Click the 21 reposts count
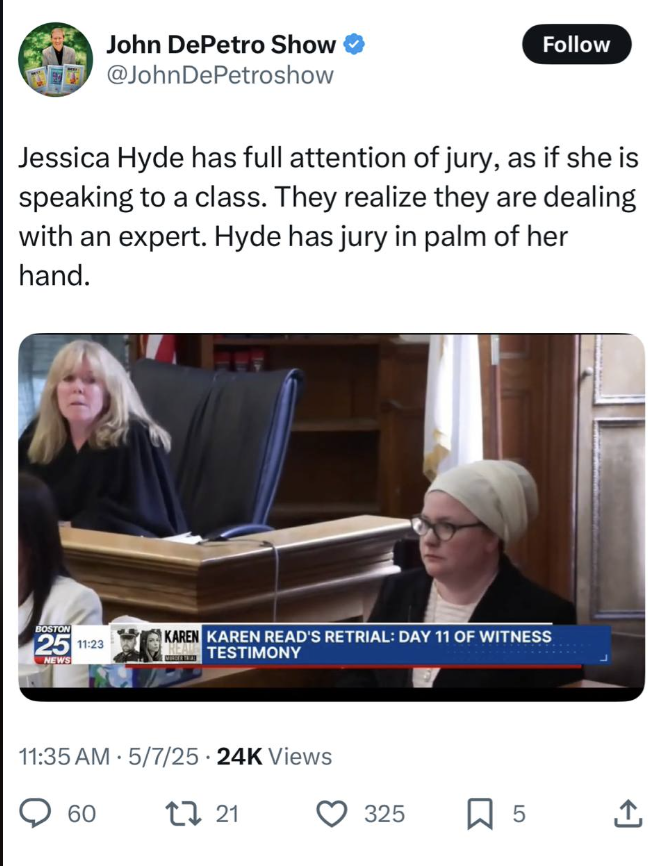Viewport: 654px width, 866px height. [226, 814]
